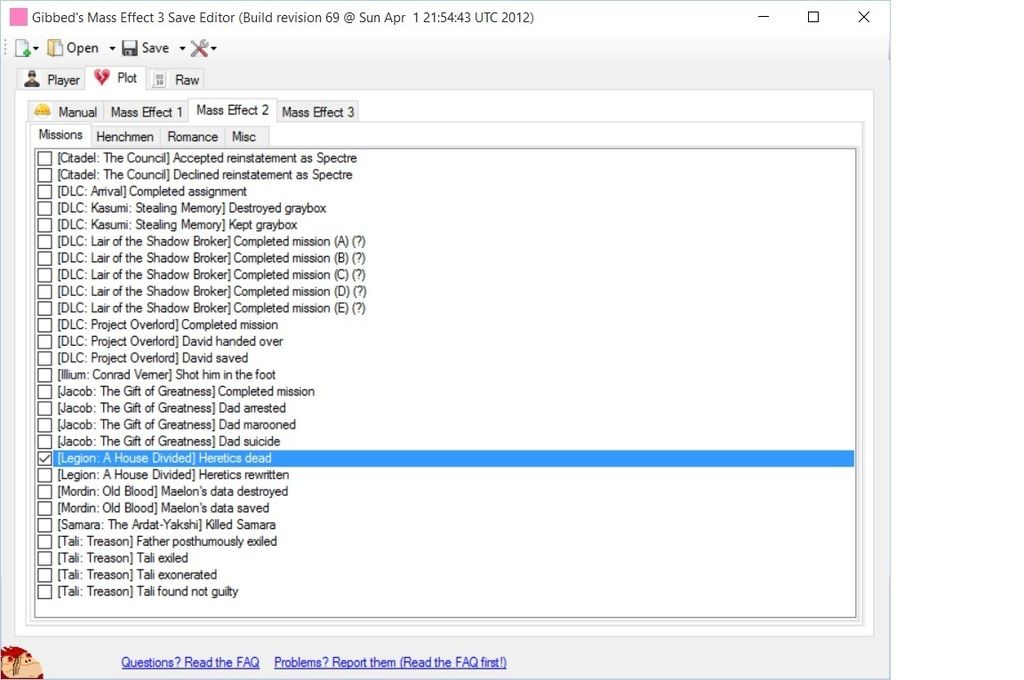Expand the Open button dropdown arrow

(112, 48)
